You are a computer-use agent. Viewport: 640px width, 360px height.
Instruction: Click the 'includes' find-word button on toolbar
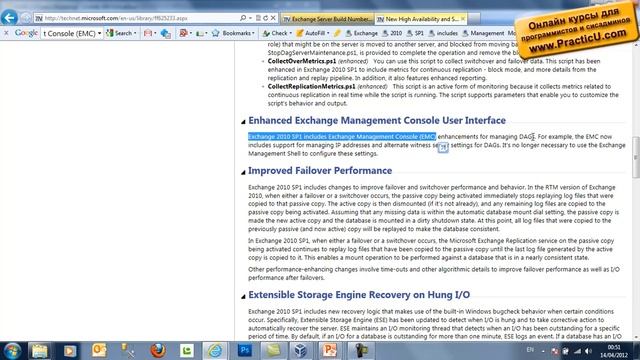[443, 33]
